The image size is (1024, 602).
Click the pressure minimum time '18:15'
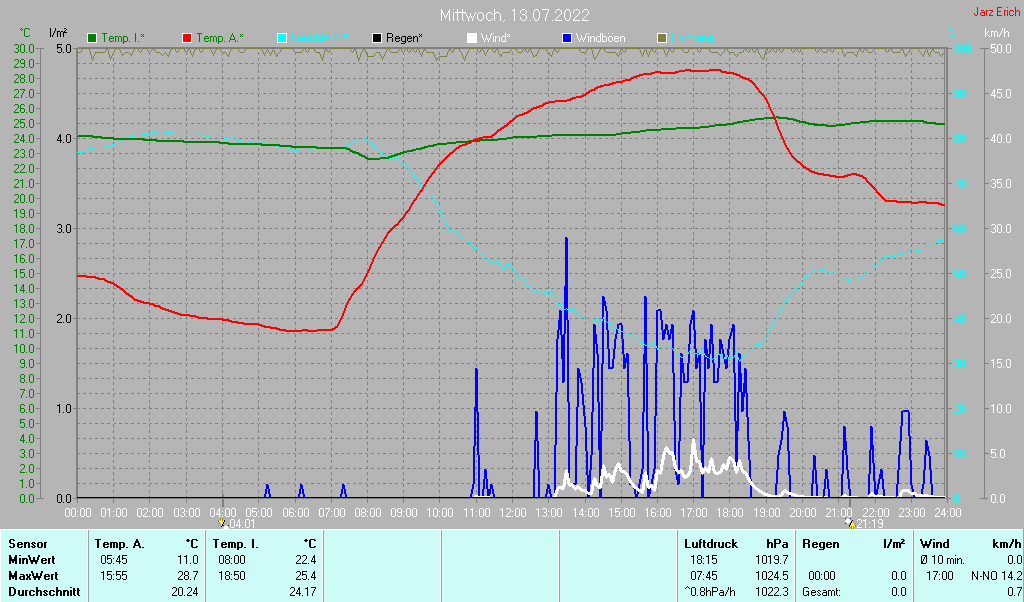(703, 560)
